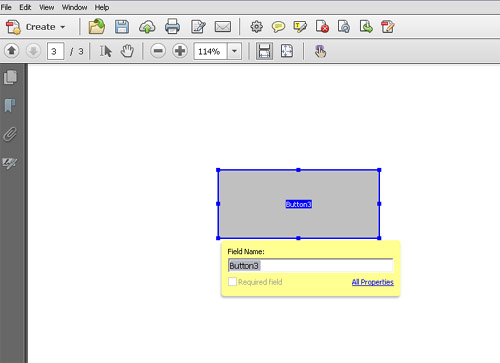The image size is (500, 363).
Task: Open the zoom level dropdown arrow
Action: pyautogui.click(x=235, y=51)
